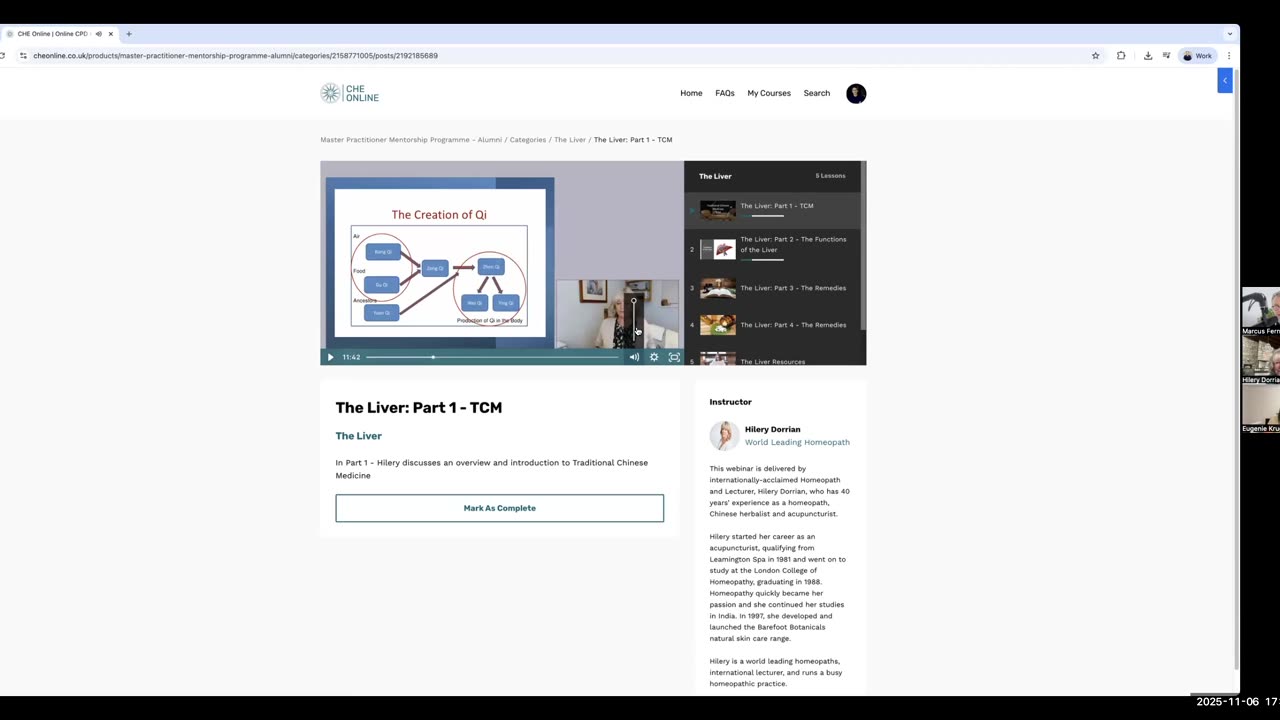Open the site information icon in address bar
Image resolution: width=1280 pixels, height=720 pixels.
click(23, 56)
